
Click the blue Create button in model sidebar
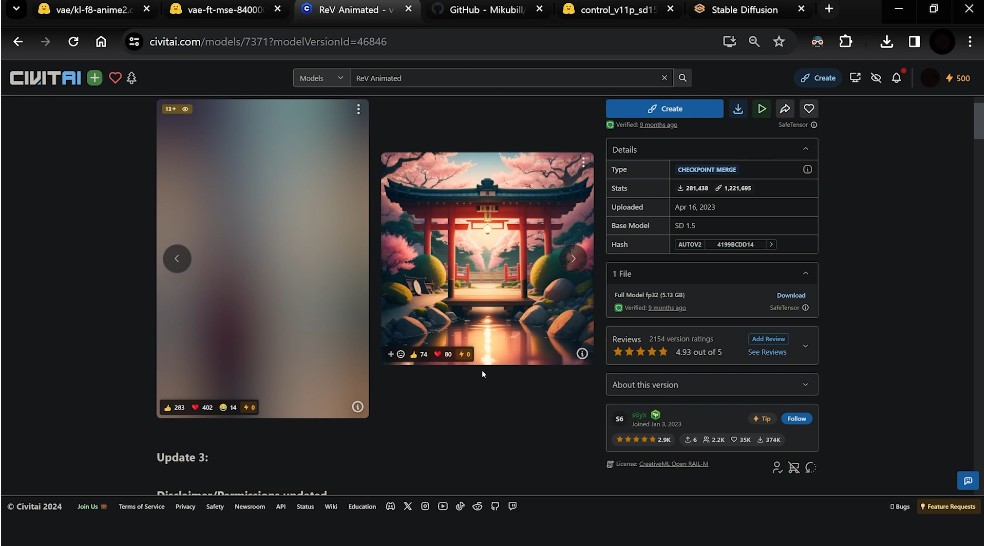[x=665, y=109]
